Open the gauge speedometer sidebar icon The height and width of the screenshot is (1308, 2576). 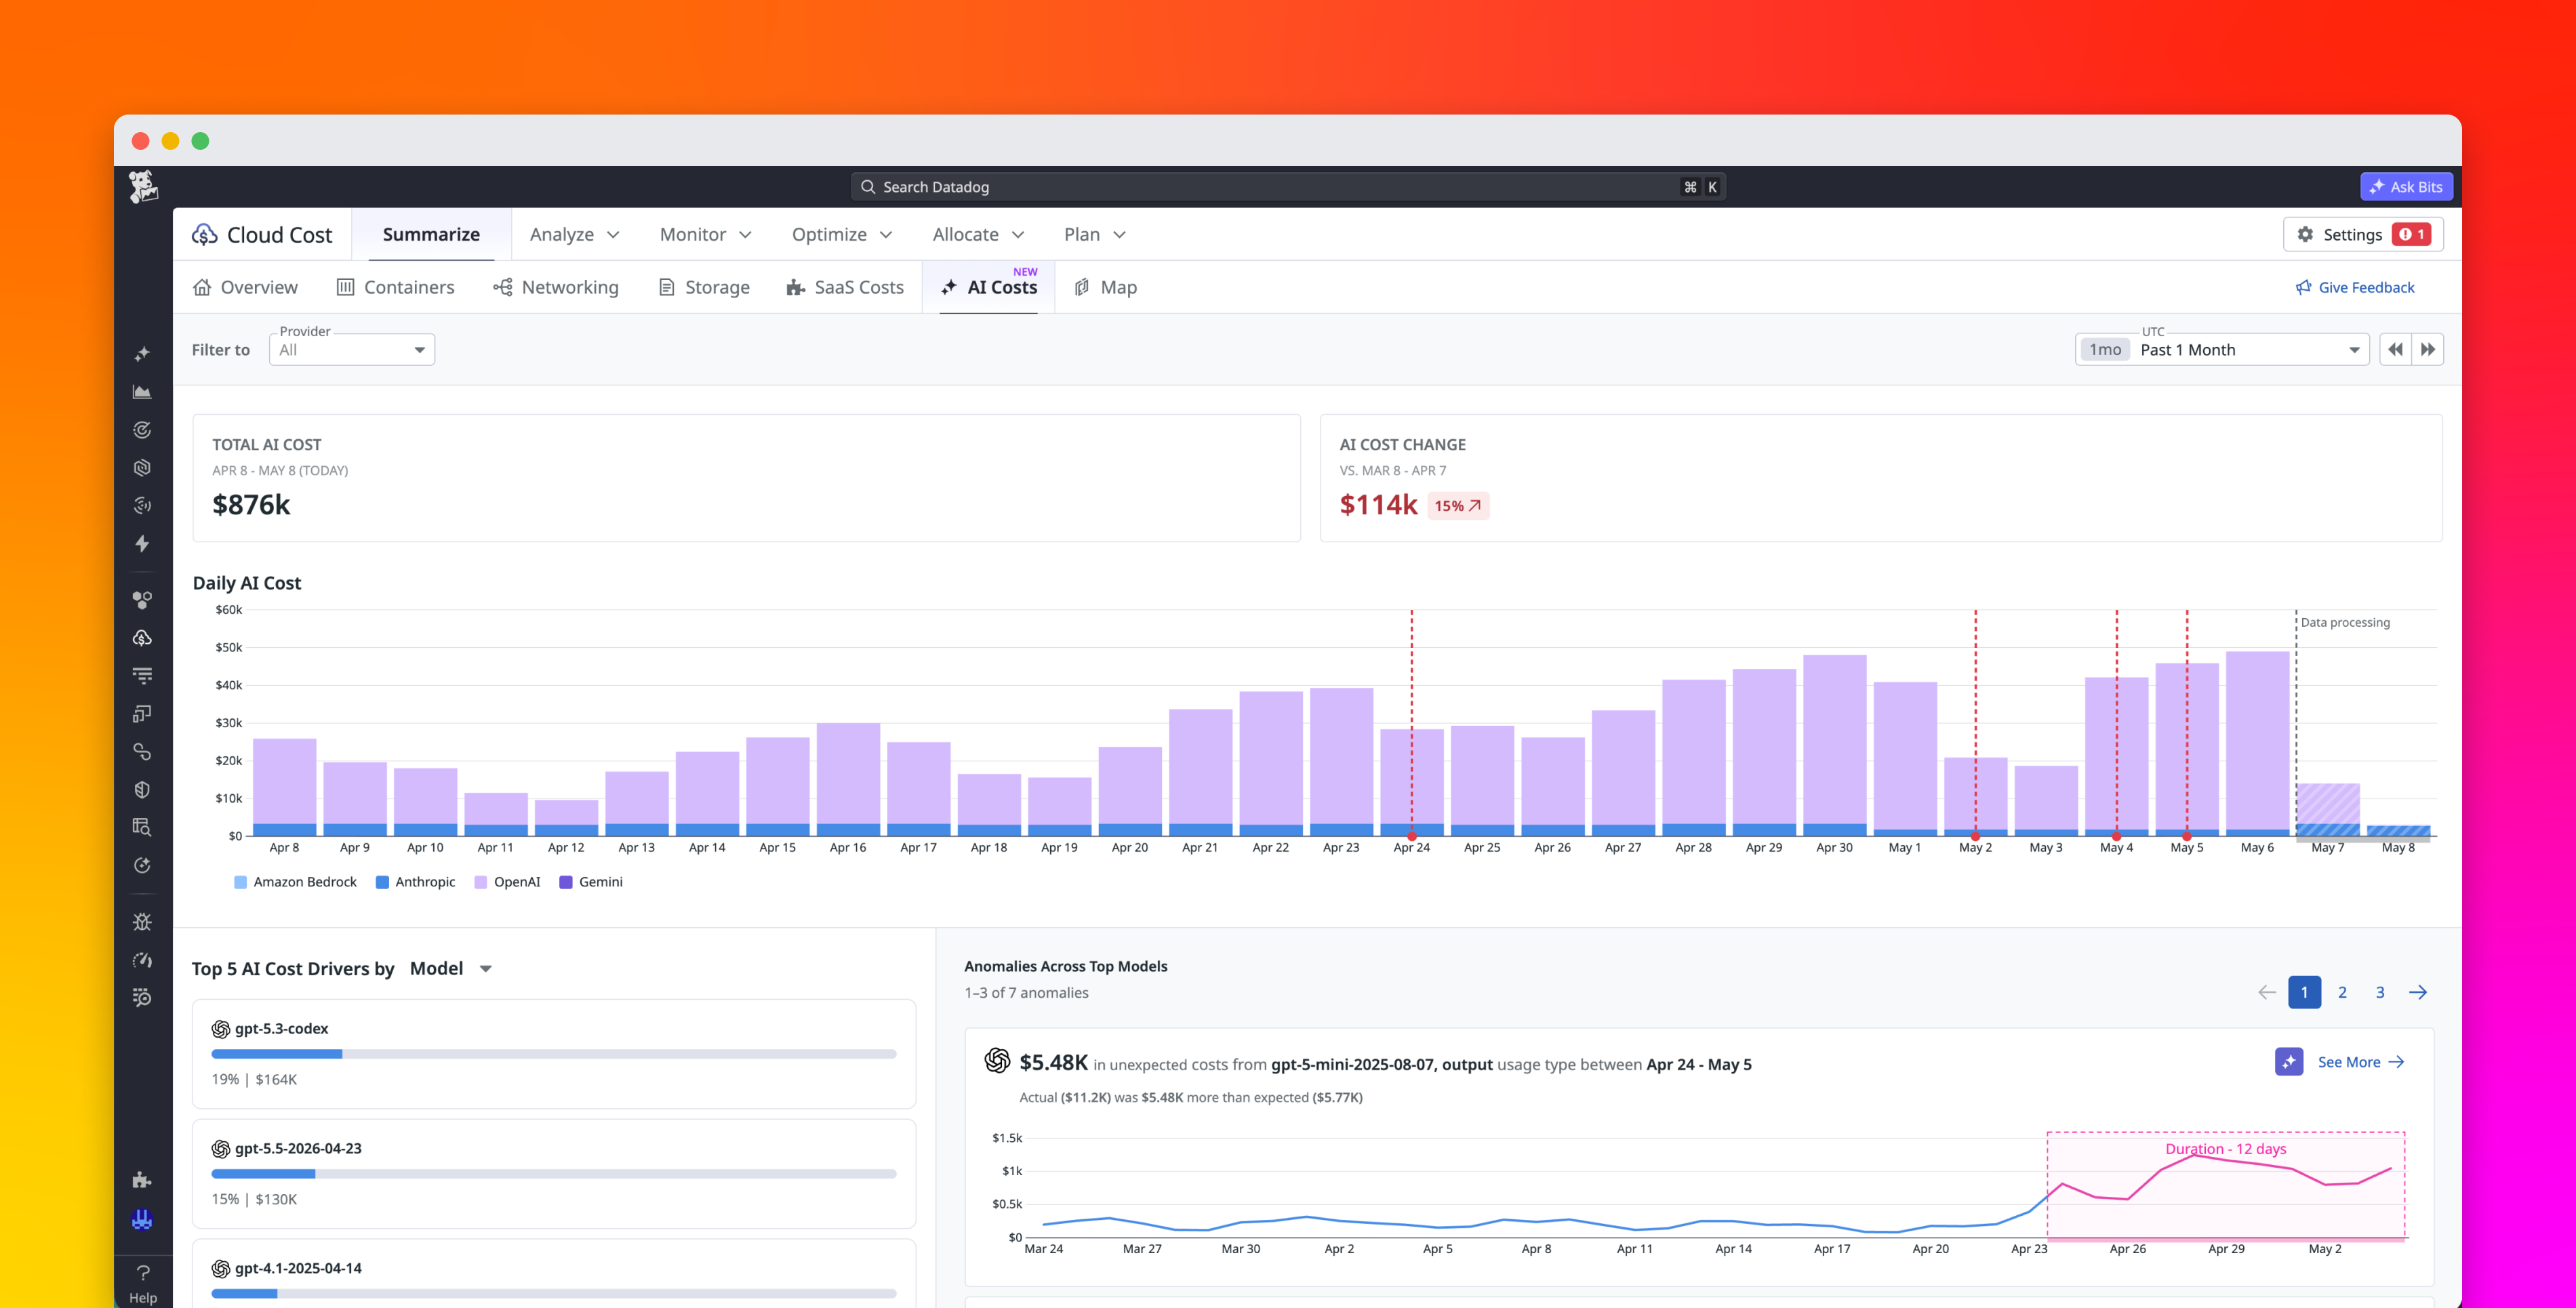(x=142, y=960)
